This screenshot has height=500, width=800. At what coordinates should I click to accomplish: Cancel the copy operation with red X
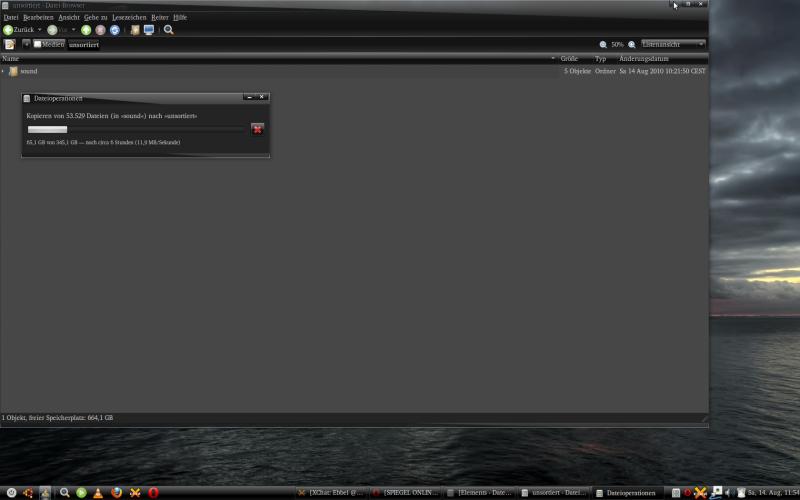258,129
